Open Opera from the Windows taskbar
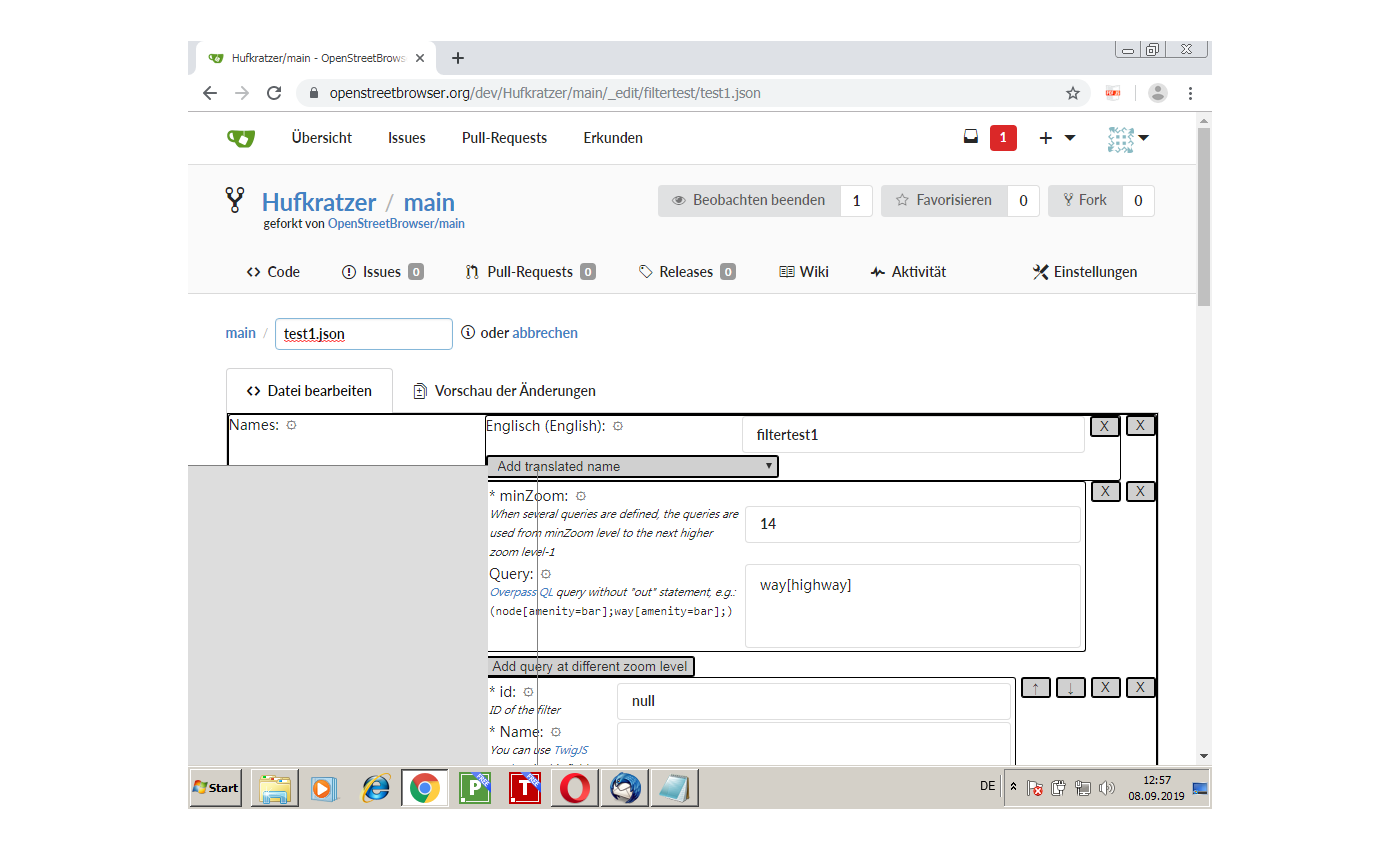The height and width of the screenshot is (851, 1400). point(574,788)
